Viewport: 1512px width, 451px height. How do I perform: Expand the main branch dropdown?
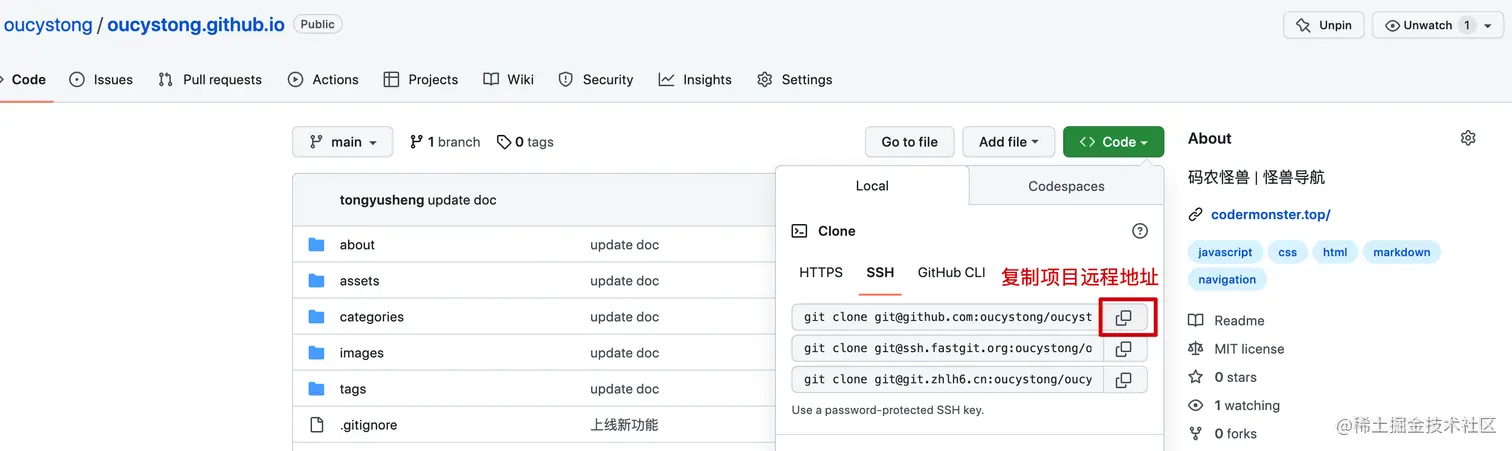pos(343,142)
